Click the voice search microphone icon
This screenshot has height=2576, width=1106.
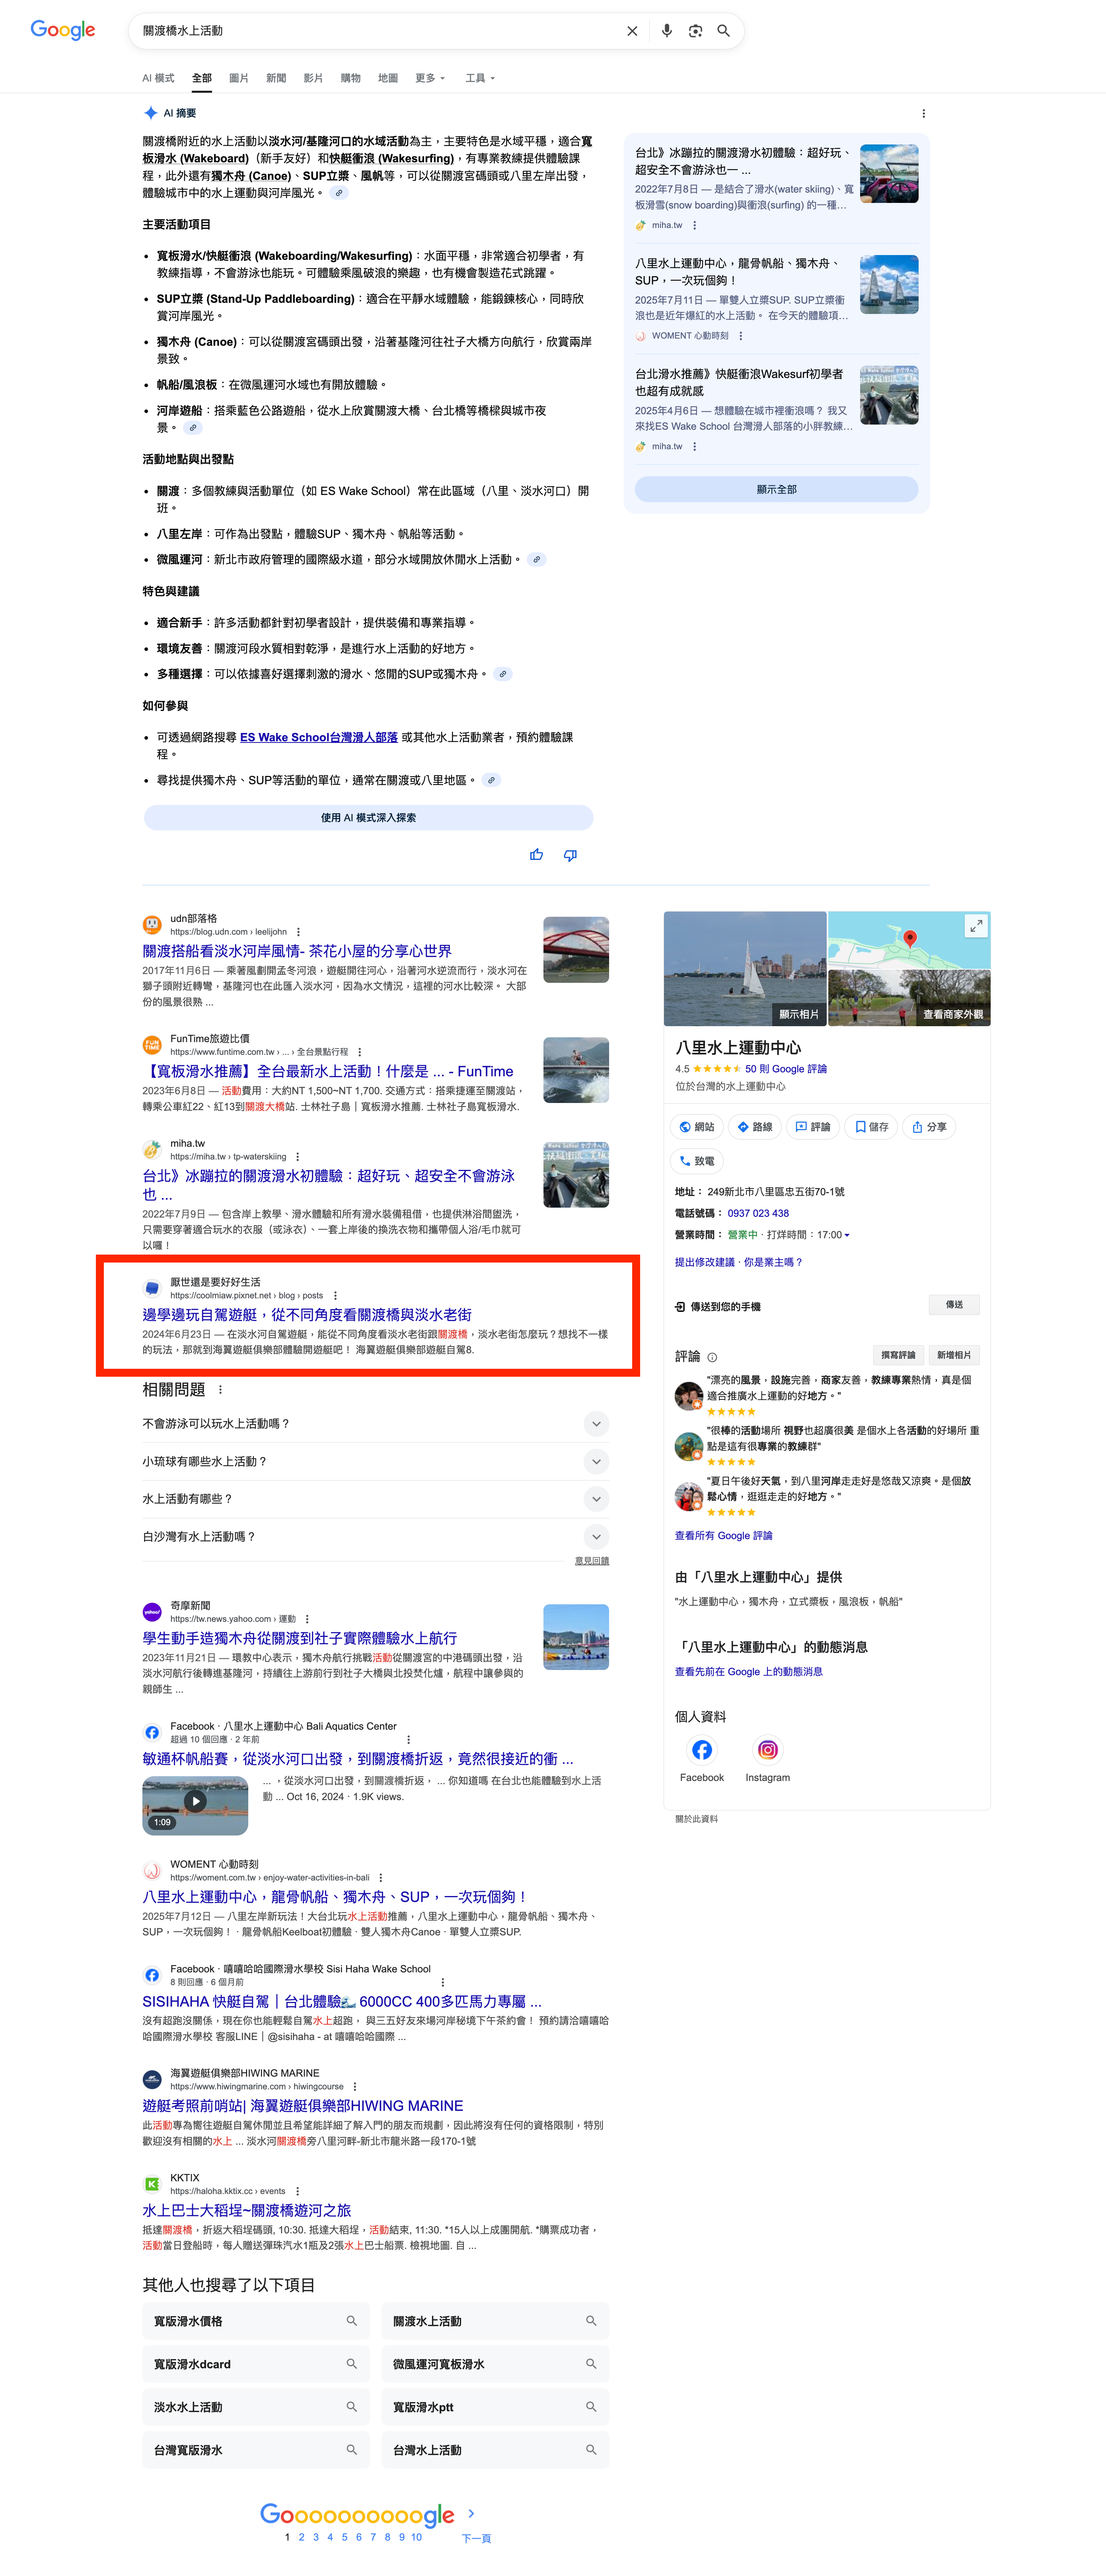pos(666,31)
